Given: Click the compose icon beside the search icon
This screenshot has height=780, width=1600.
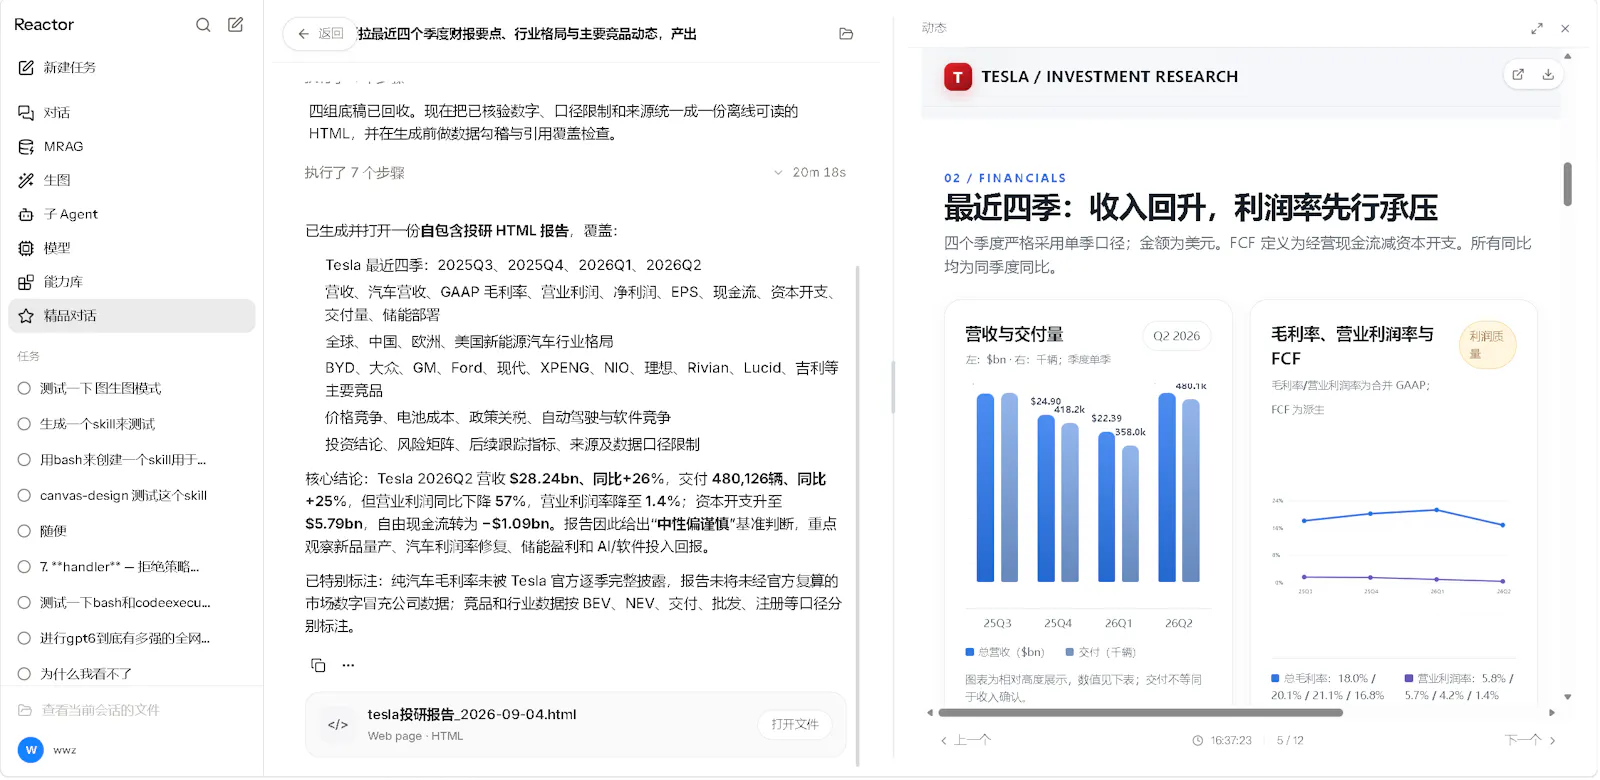Looking at the screenshot, I should (236, 25).
